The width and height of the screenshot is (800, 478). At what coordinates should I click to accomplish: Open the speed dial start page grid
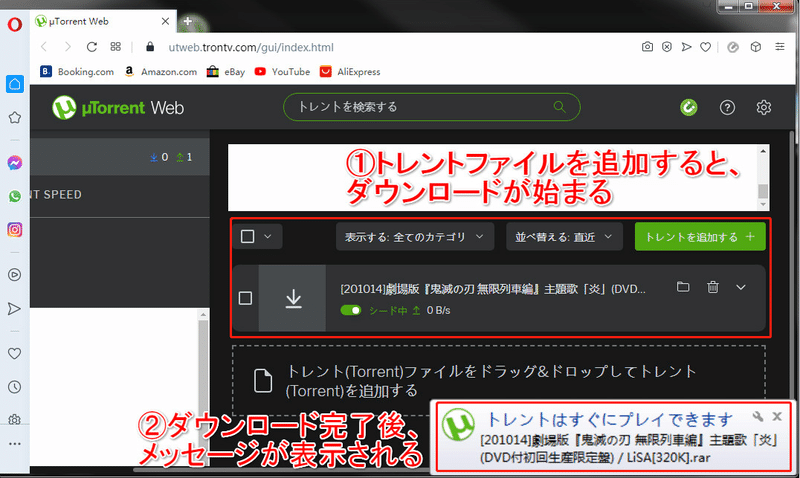[x=116, y=46]
